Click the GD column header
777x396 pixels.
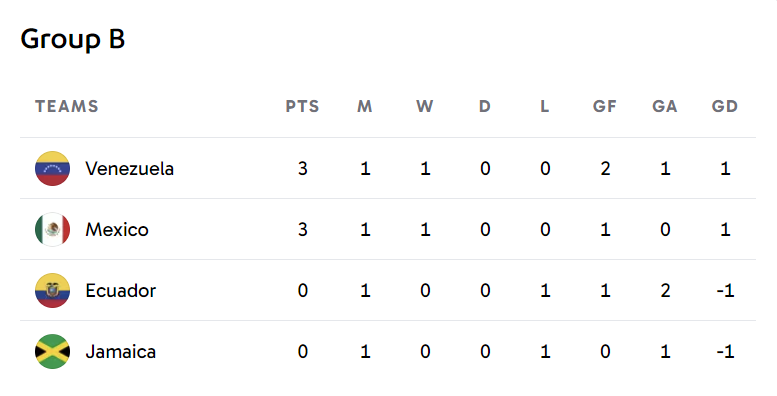(725, 106)
